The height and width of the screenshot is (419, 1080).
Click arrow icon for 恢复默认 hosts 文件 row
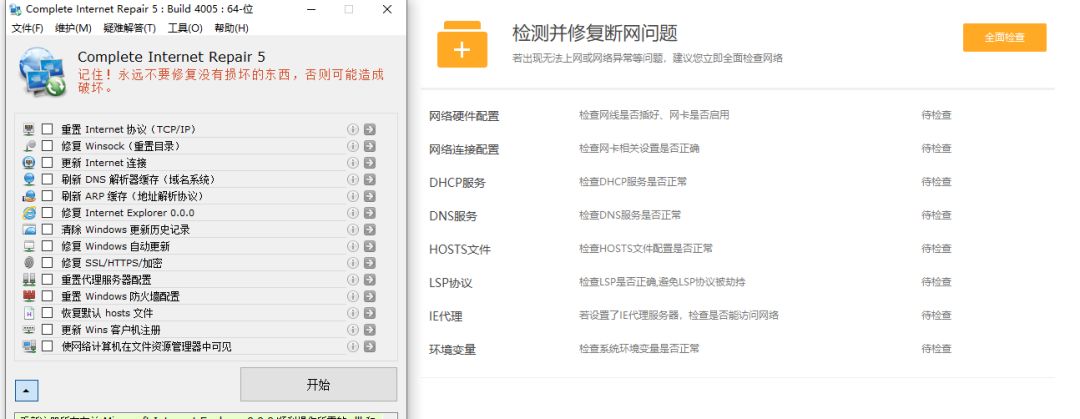click(370, 313)
